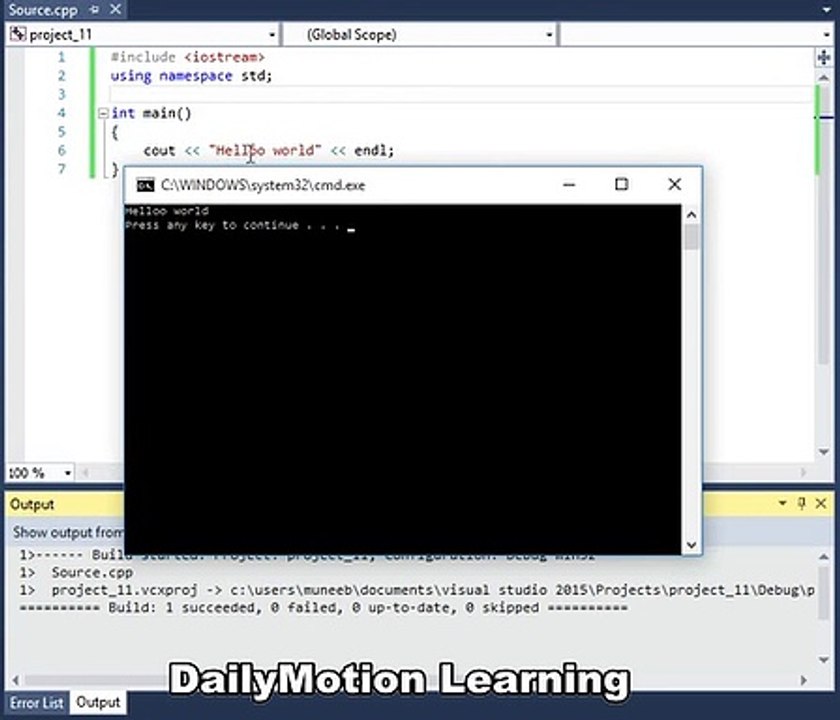Click the Source.cpp line in build output

(92, 572)
